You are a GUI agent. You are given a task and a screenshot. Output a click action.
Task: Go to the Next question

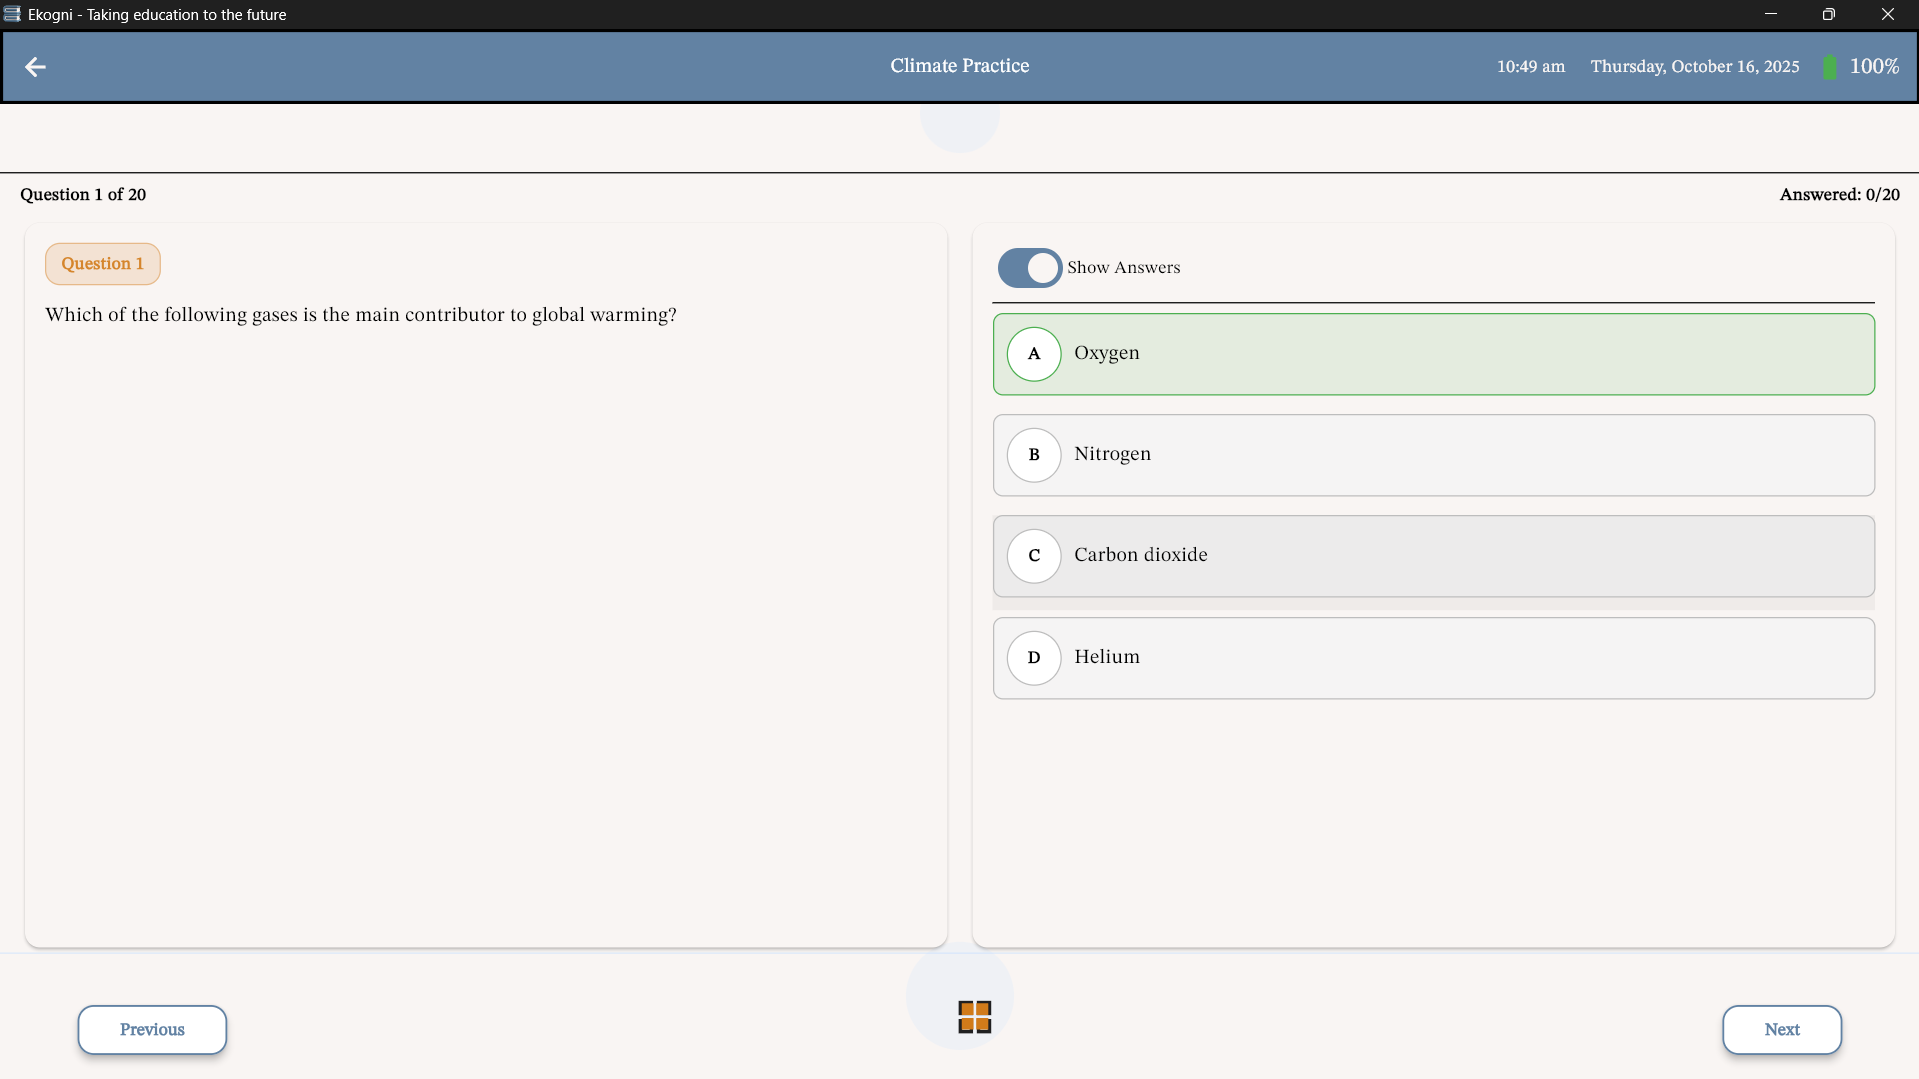pyautogui.click(x=1781, y=1029)
